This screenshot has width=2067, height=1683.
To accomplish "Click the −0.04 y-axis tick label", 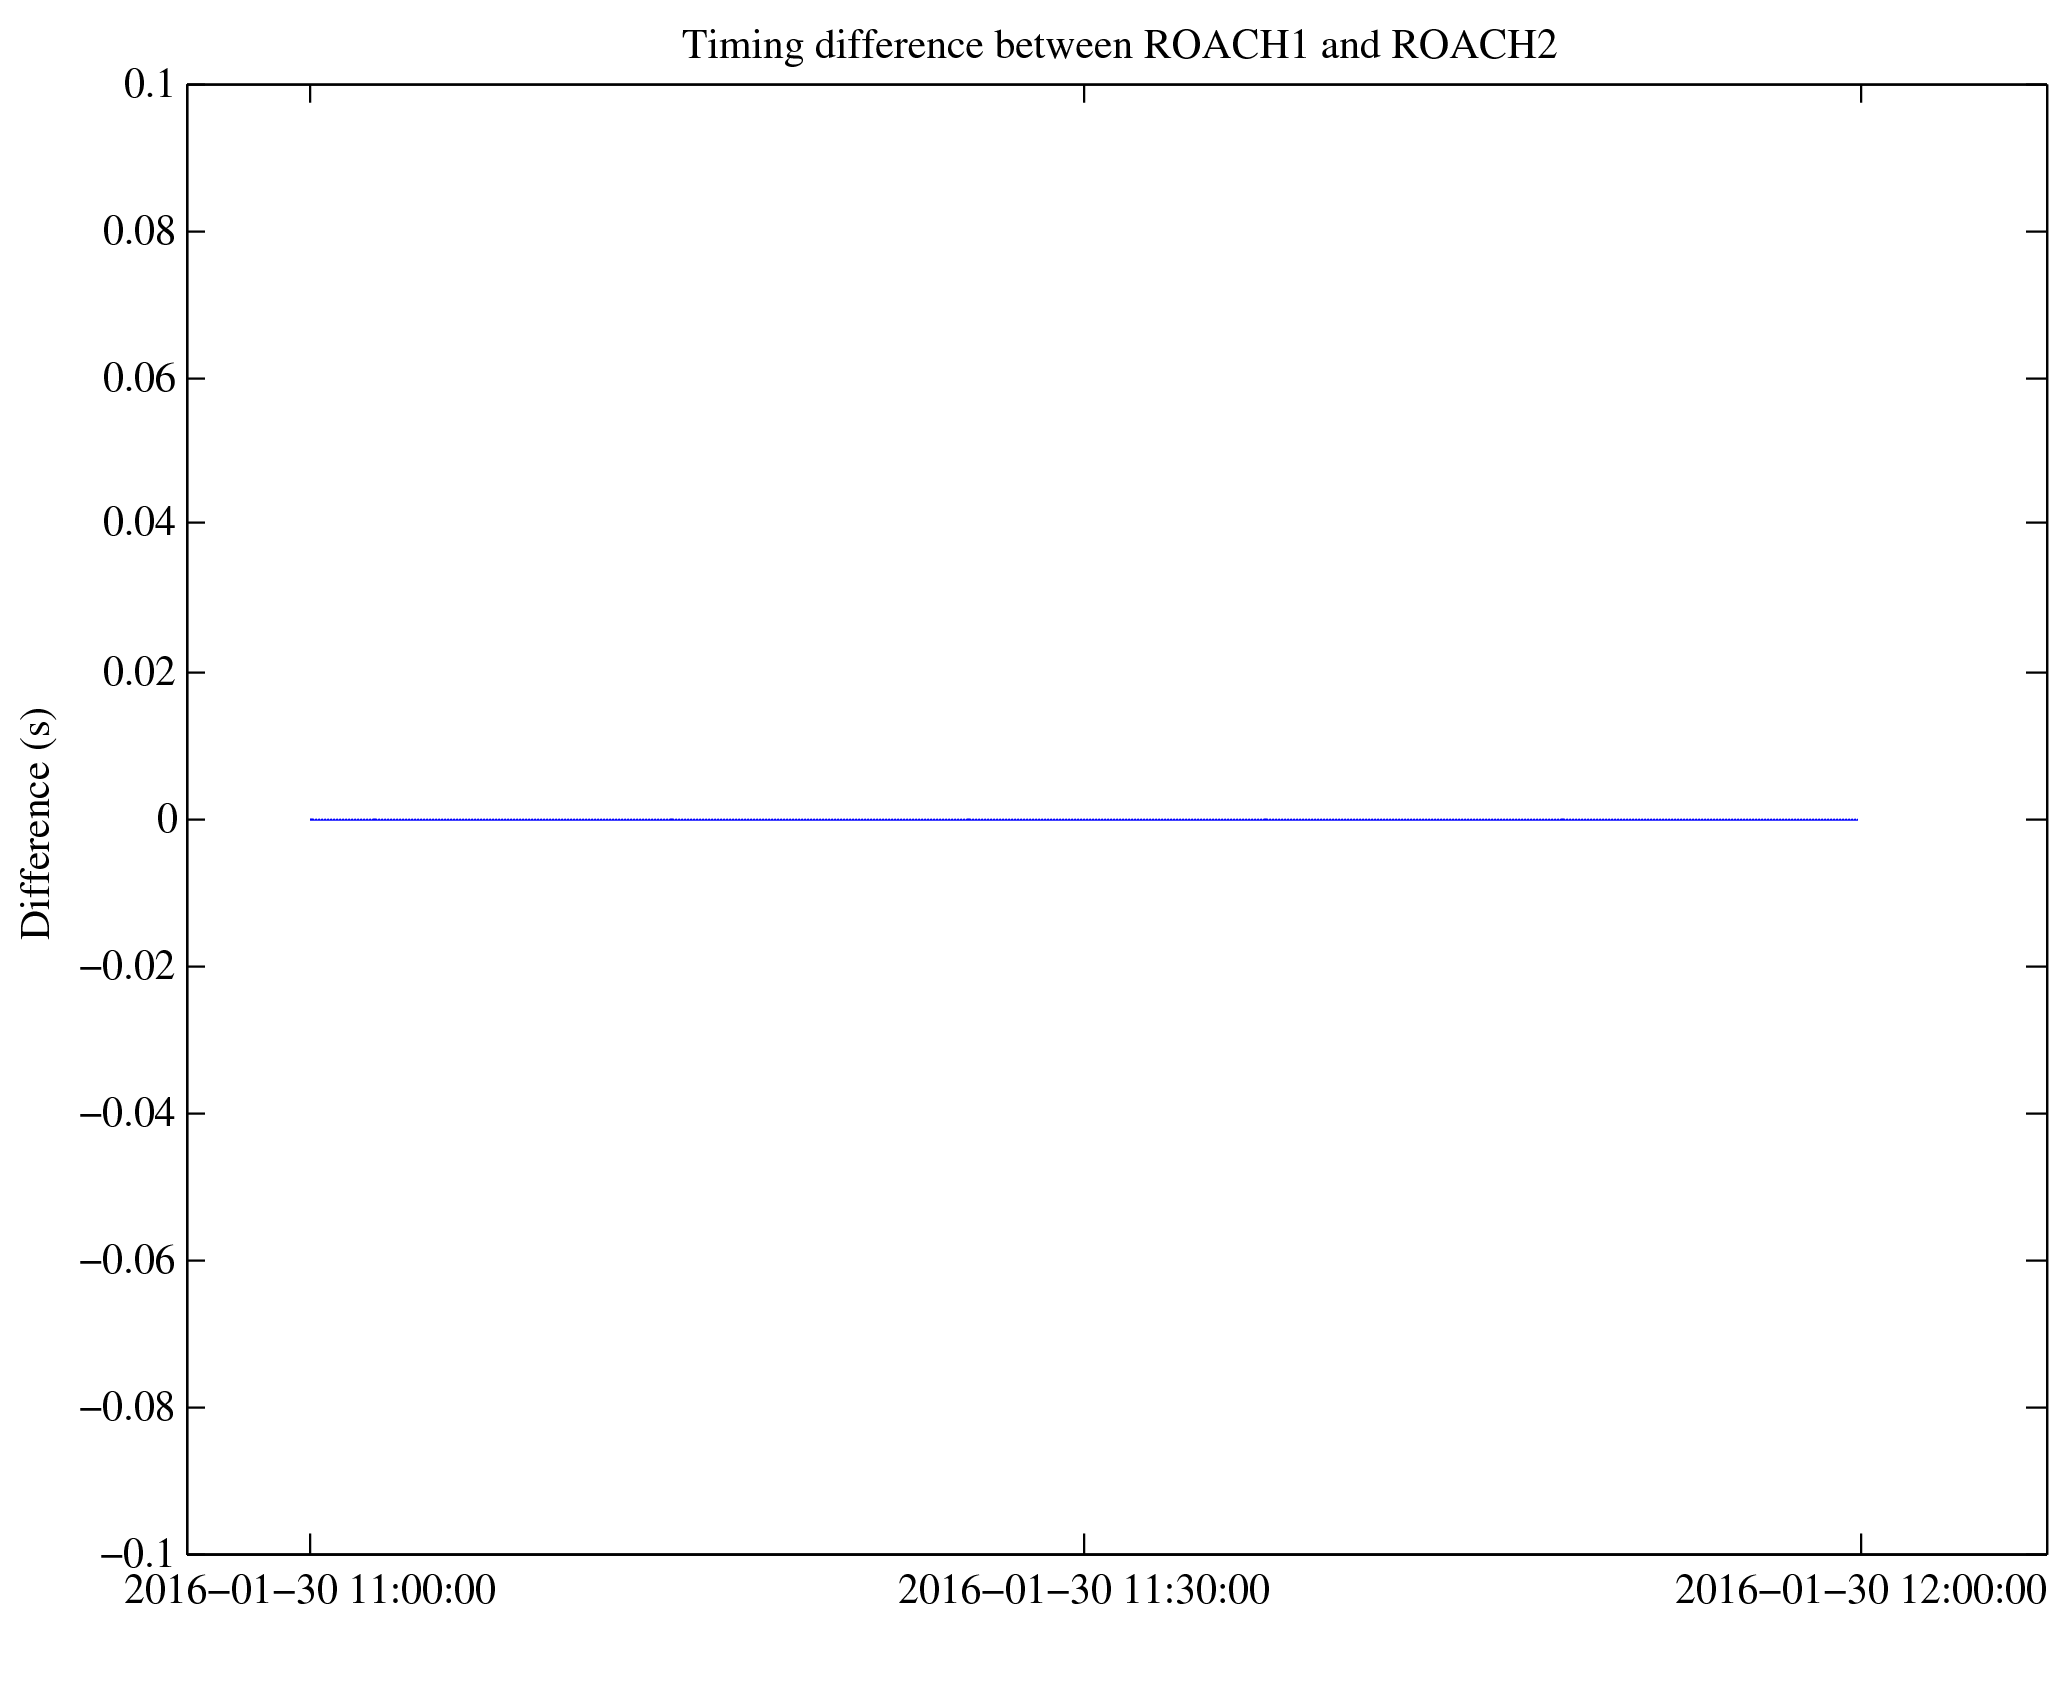I will (127, 1113).
